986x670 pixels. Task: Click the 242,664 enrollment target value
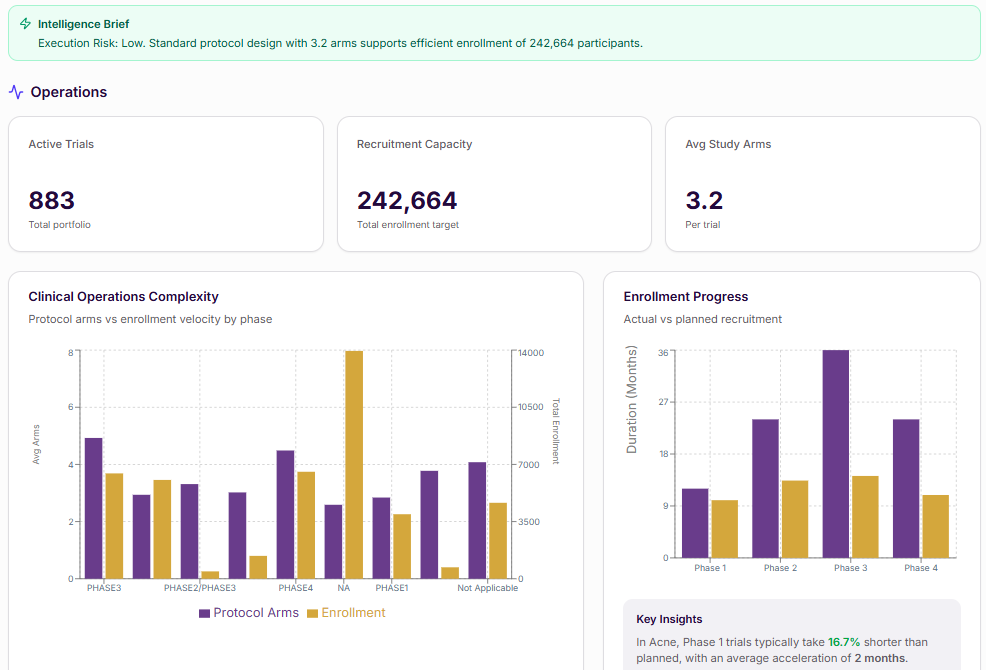coord(407,201)
